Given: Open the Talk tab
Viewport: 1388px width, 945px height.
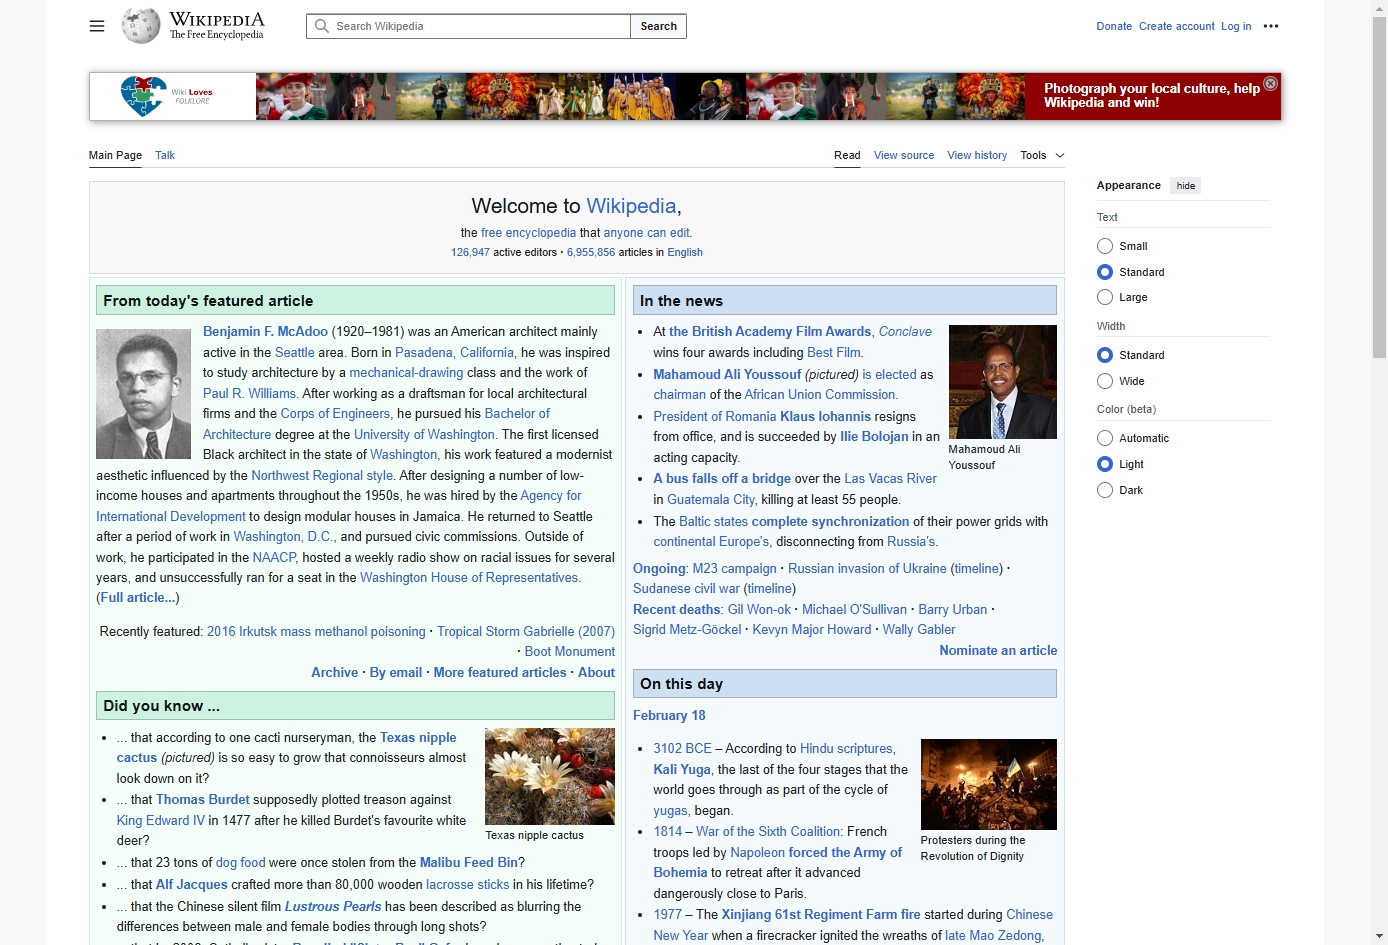Looking at the screenshot, I should 165,155.
